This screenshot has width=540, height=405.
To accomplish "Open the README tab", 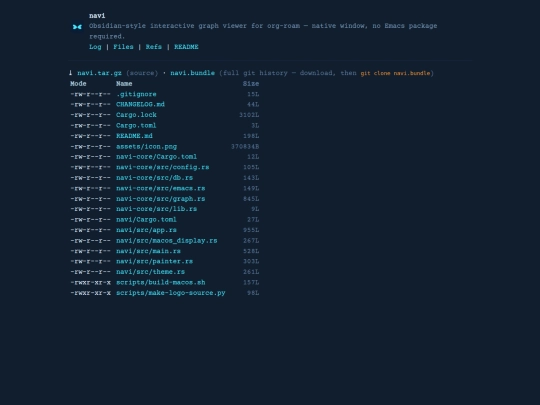I will click(x=186, y=47).
